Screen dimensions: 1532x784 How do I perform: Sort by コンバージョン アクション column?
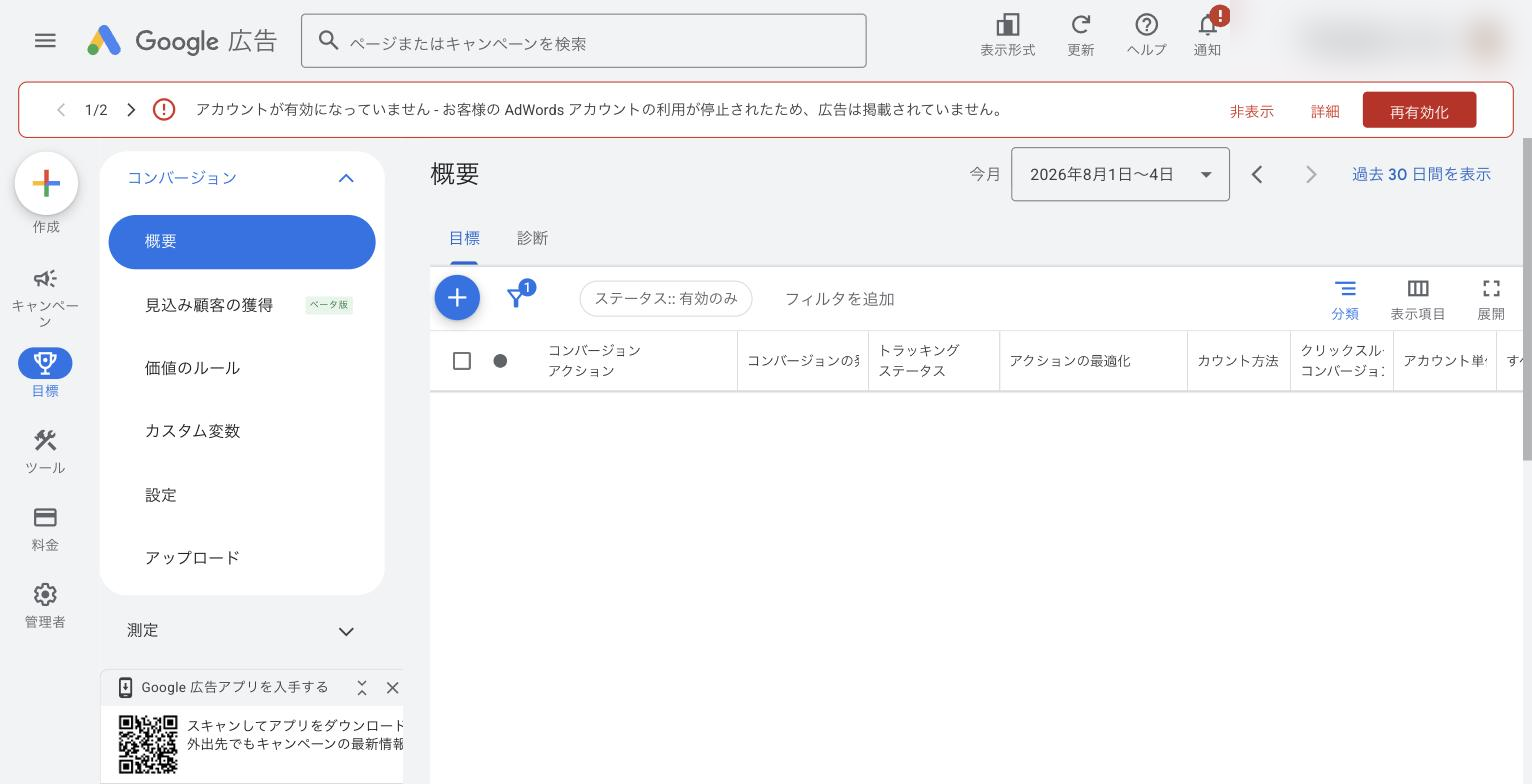(x=594, y=361)
